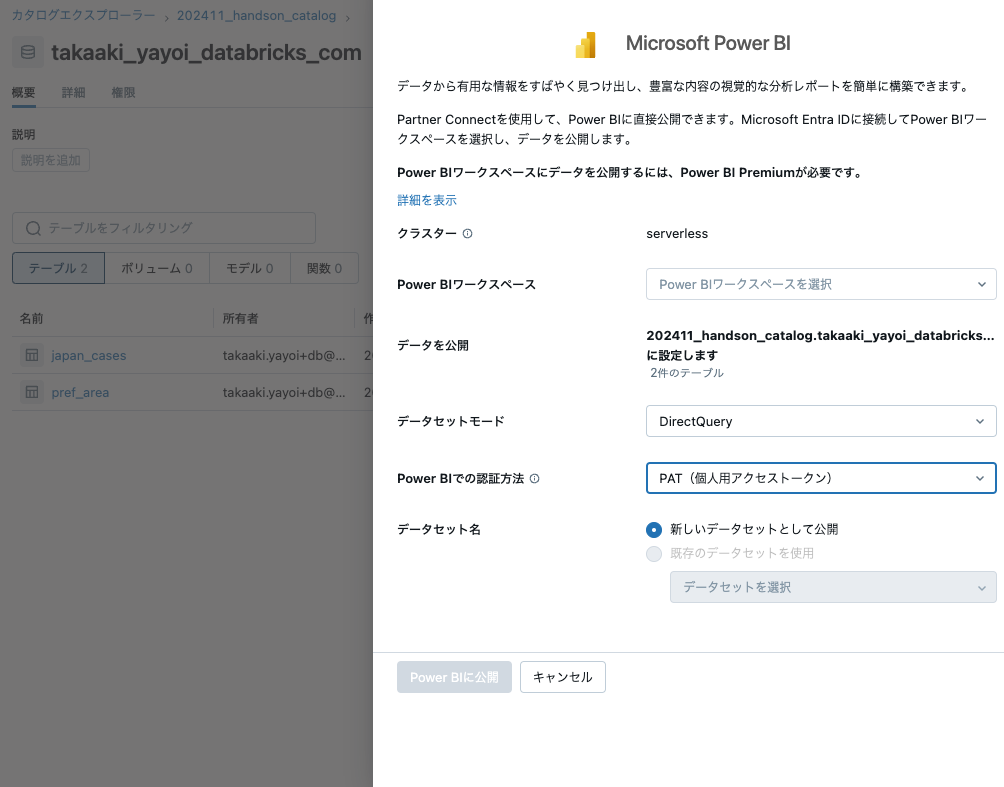Select the ボリューム 0 tab

[x=155, y=268]
